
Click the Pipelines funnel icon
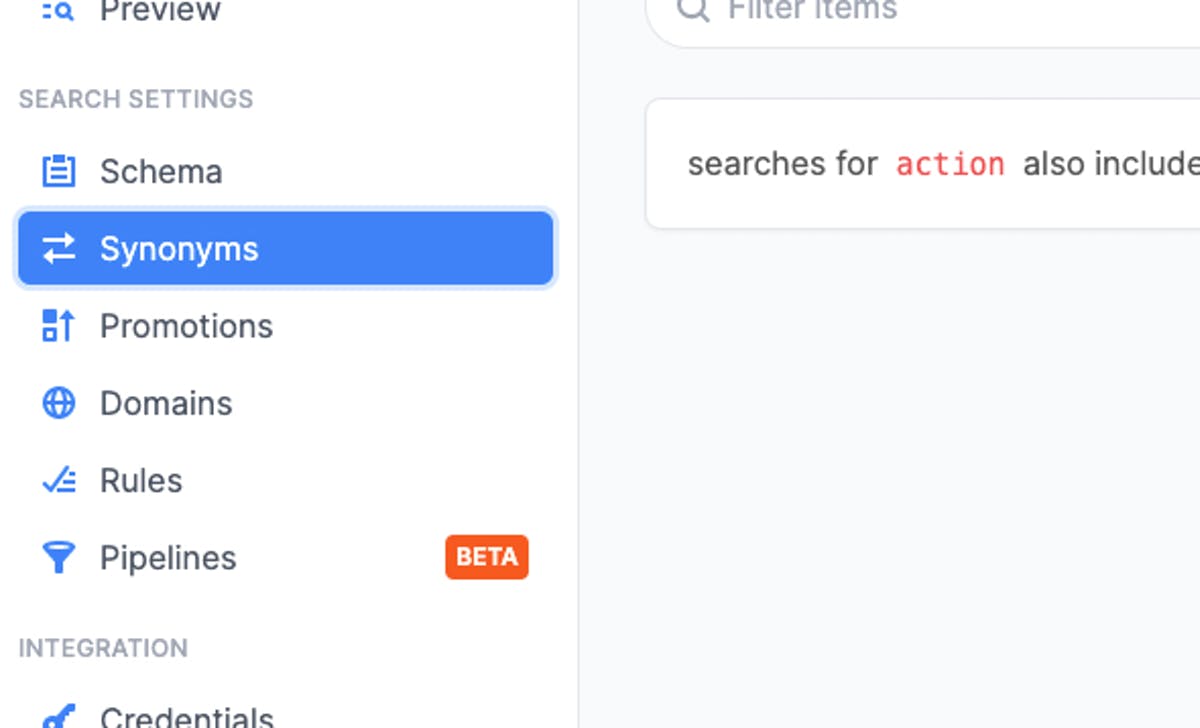58,557
